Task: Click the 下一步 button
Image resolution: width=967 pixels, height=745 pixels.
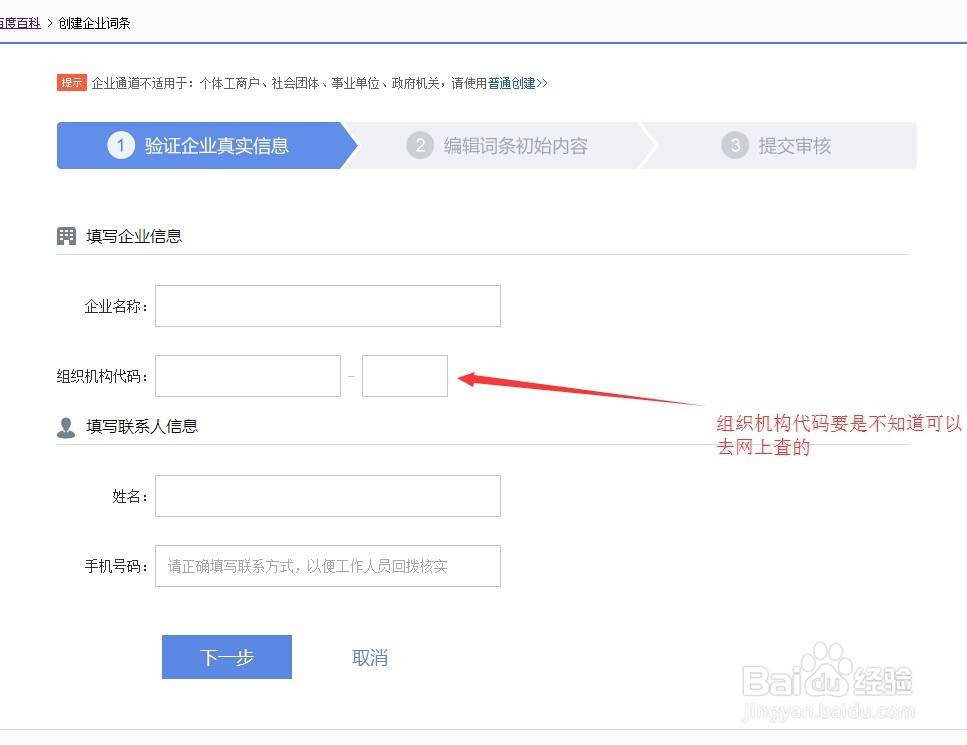Action: coord(226,657)
